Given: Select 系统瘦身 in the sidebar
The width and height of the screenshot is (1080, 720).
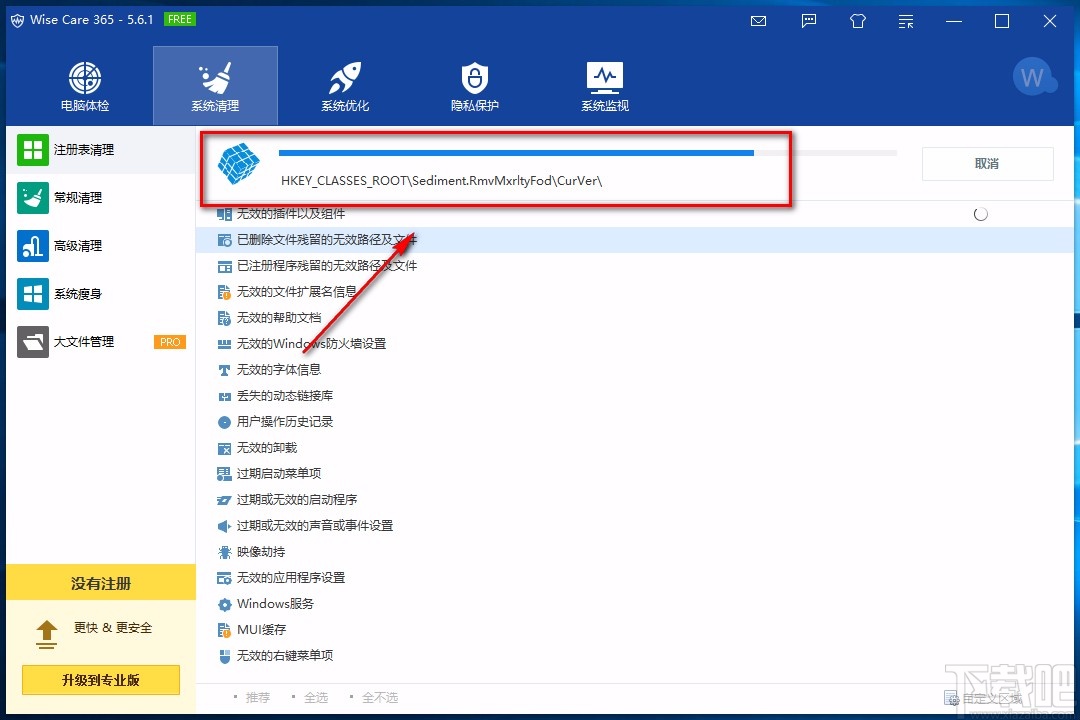Looking at the screenshot, I should 101,294.
